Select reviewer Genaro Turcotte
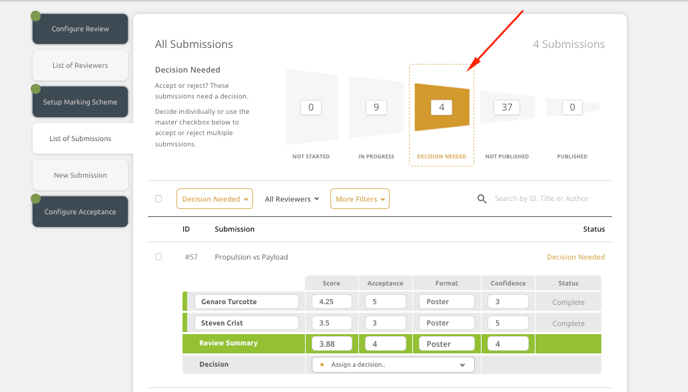Screen dimensions: 688x392 pos(246,302)
